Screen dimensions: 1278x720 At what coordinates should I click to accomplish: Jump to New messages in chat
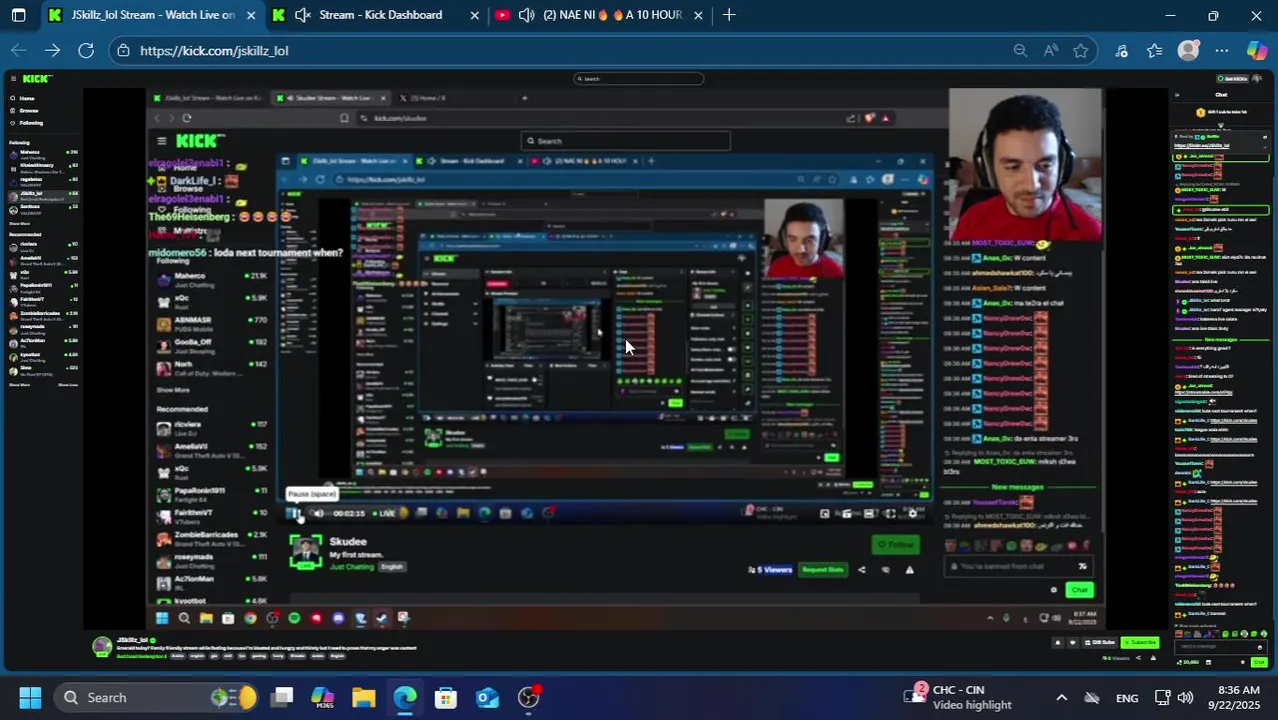point(1221,339)
